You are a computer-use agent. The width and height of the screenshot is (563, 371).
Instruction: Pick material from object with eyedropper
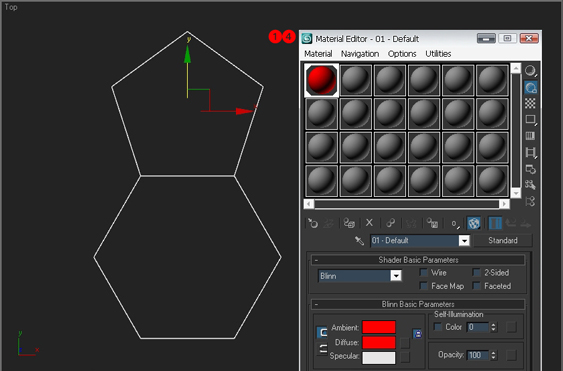pos(359,240)
